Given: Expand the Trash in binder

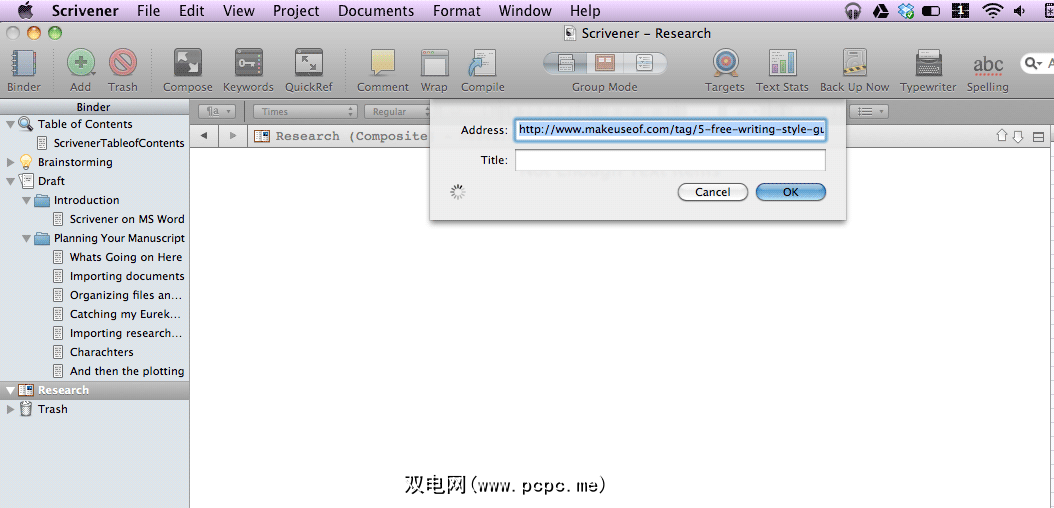Looking at the screenshot, I should (9, 409).
